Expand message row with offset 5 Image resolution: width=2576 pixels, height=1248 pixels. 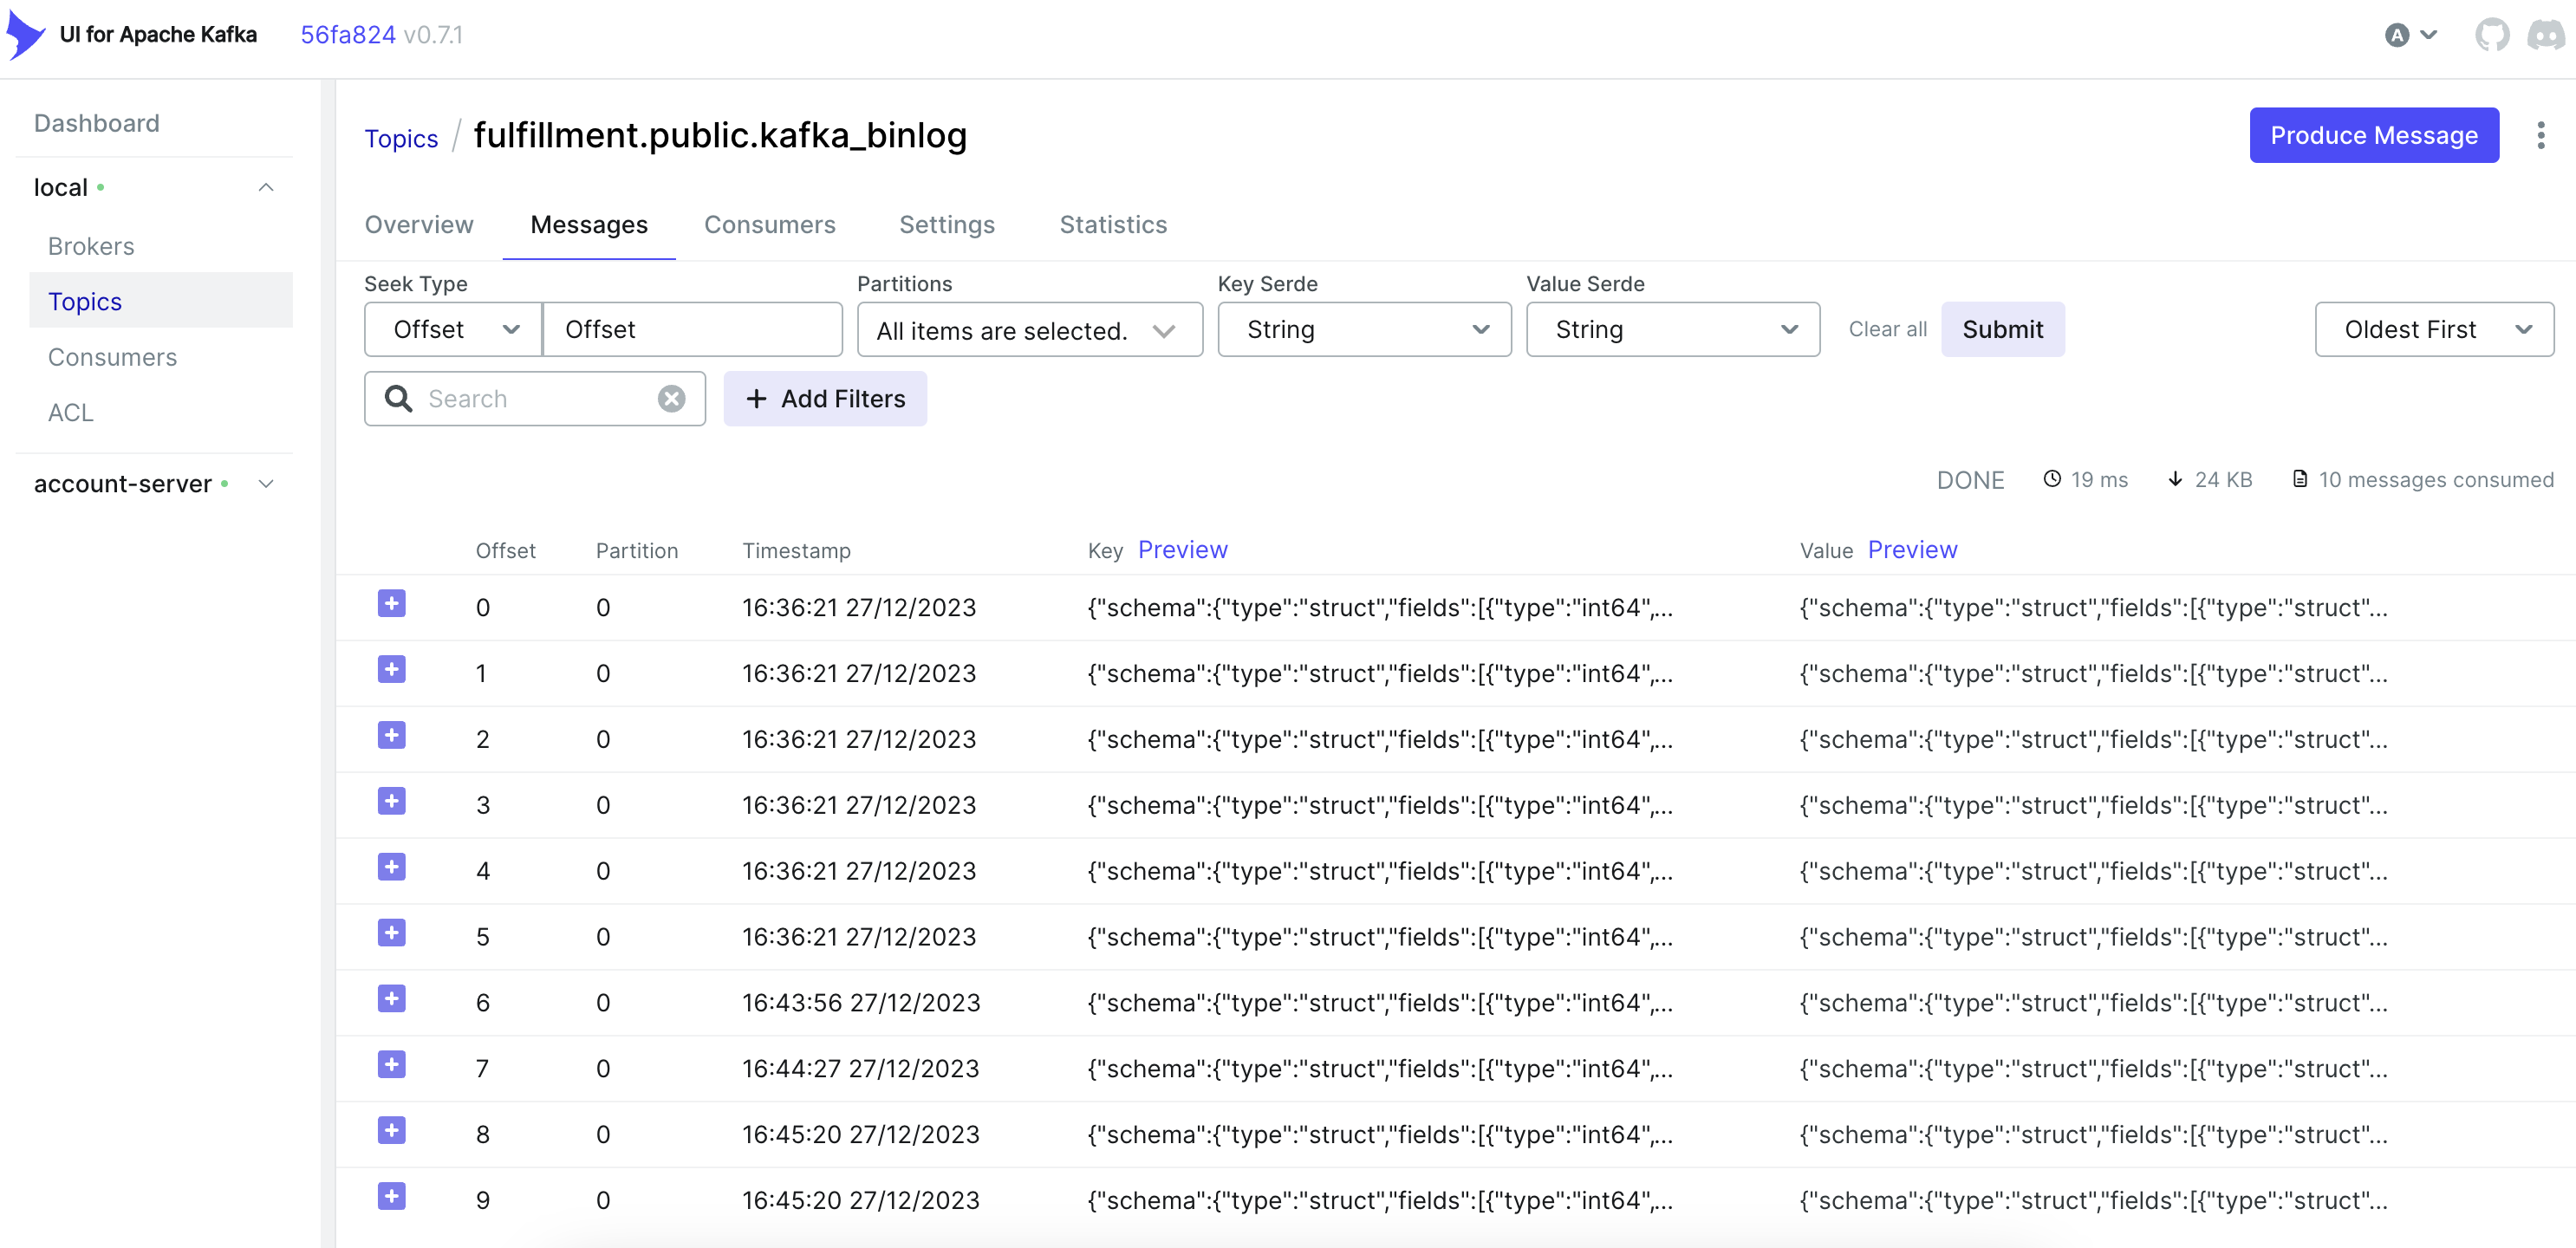point(391,934)
